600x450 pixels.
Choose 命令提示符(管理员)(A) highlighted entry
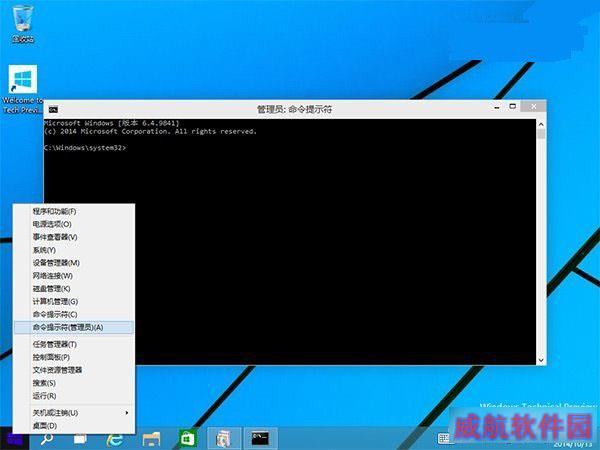point(74,328)
